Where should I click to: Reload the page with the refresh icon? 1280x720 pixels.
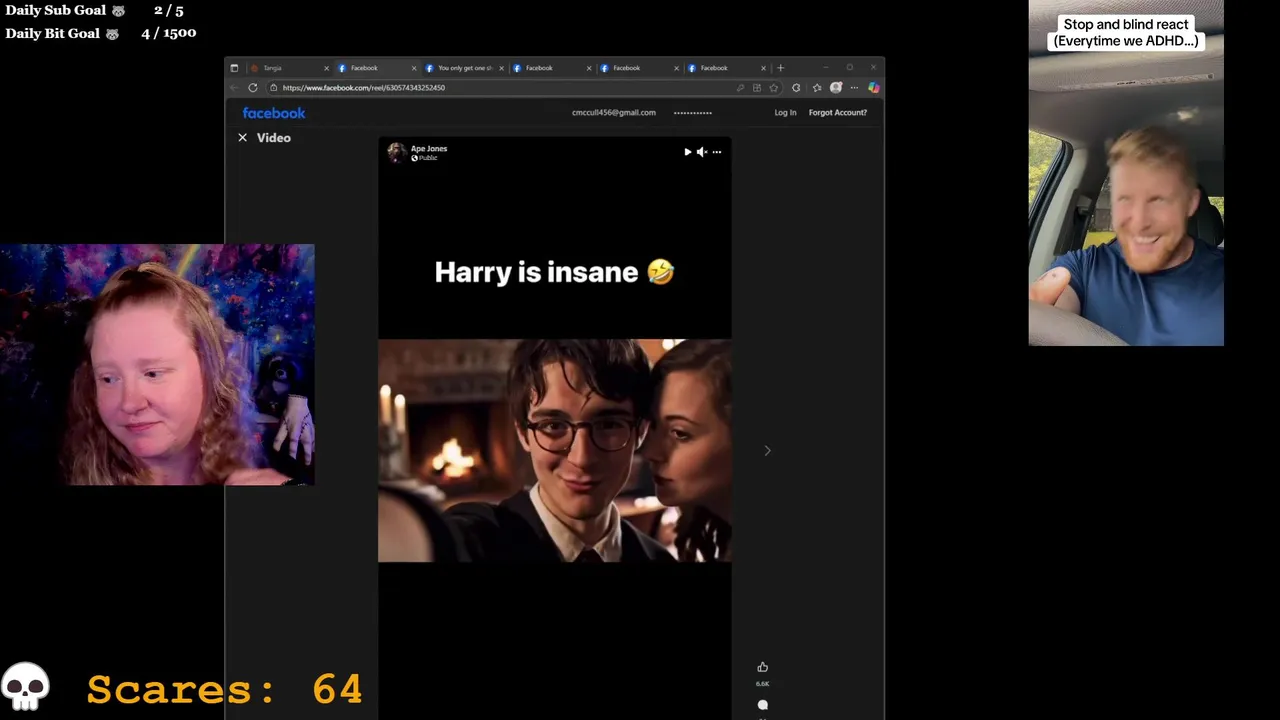(x=253, y=88)
